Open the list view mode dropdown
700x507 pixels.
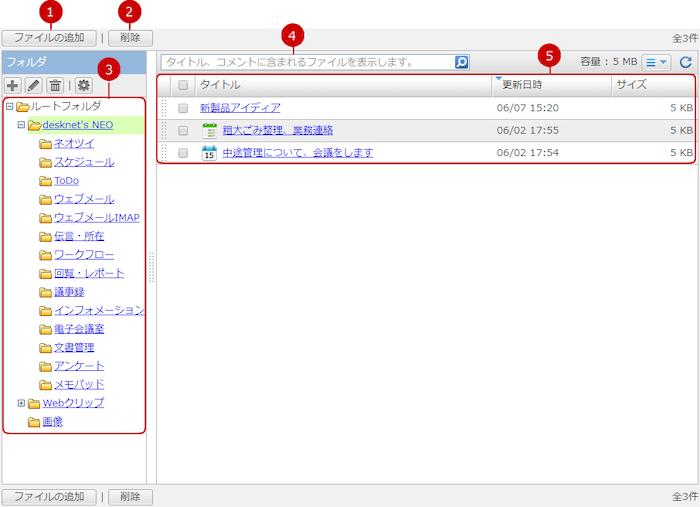[657, 62]
